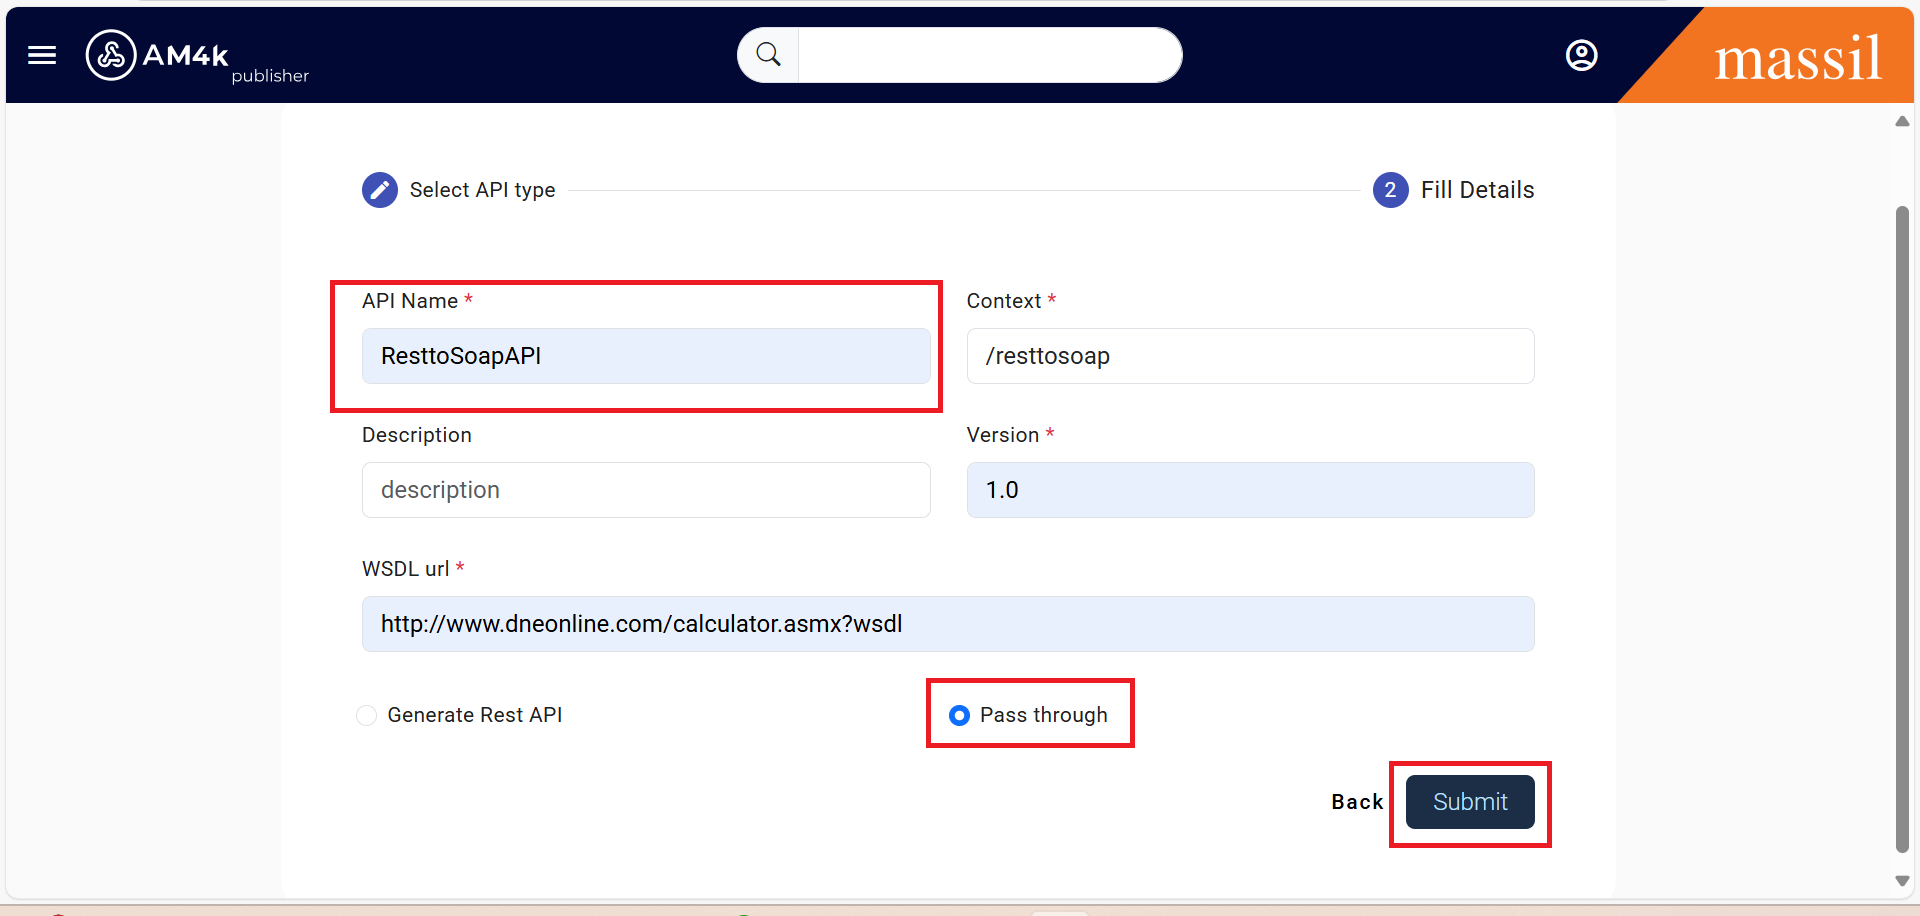Click the search magnifier icon
This screenshot has width=1920, height=916.
click(x=768, y=55)
